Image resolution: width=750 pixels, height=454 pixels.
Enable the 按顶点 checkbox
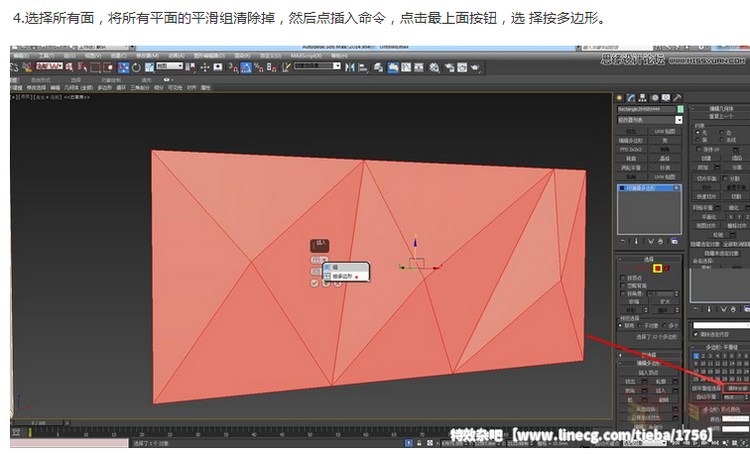[x=623, y=278]
